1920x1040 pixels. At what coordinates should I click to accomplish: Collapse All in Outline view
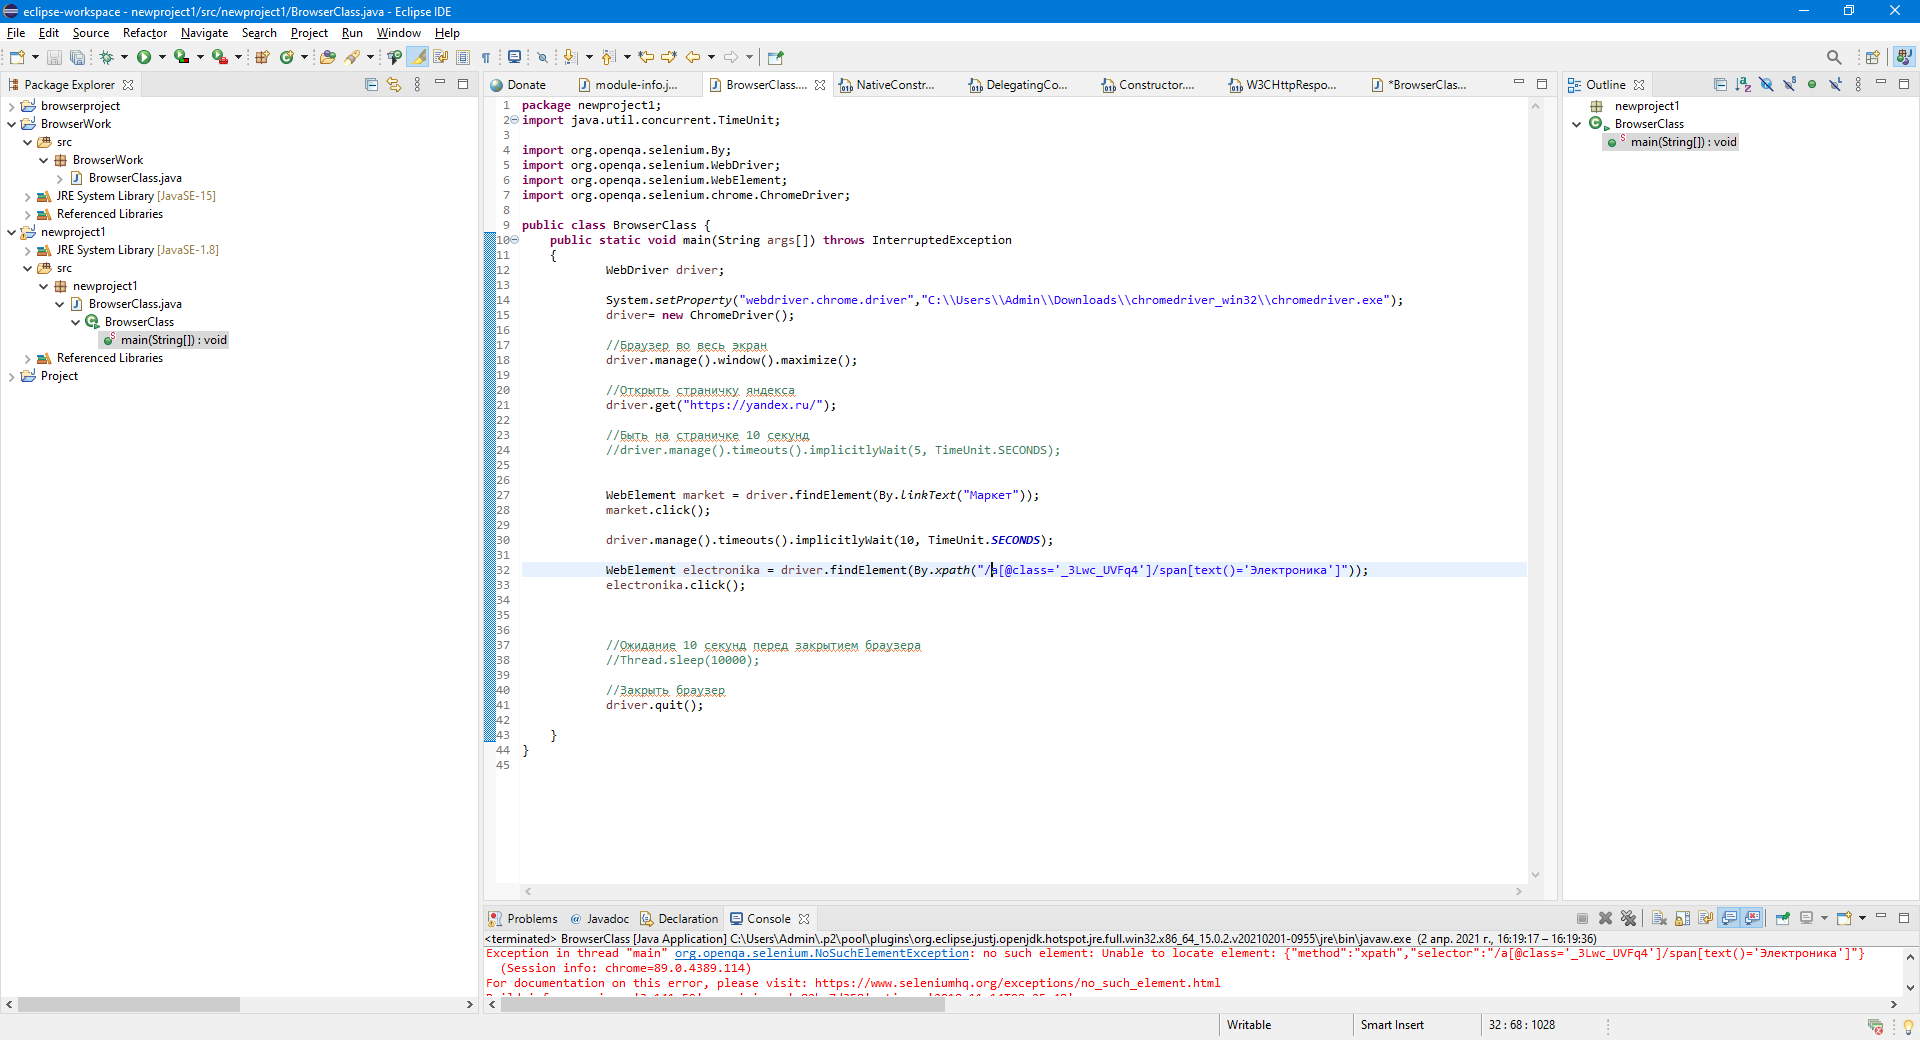pos(1720,85)
